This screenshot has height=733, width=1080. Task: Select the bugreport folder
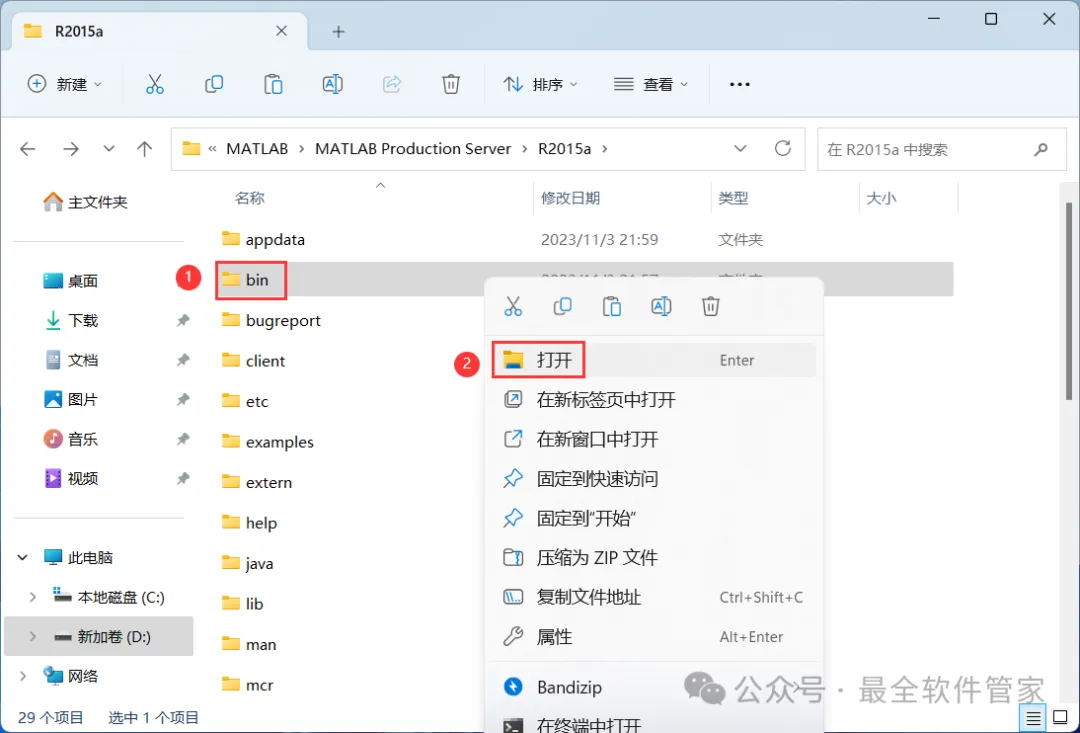(271, 320)
